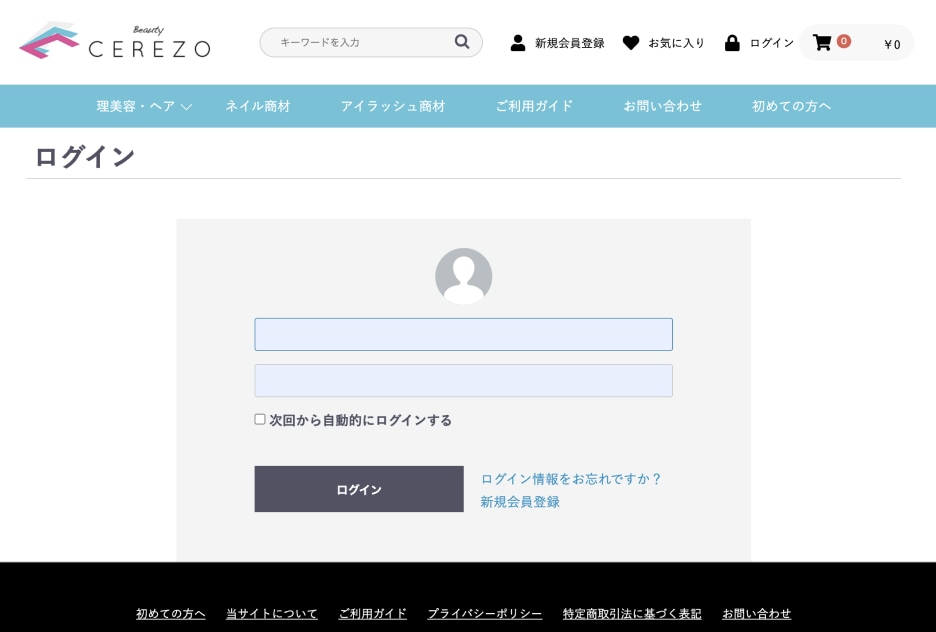Click the Beauty CEREZO logo

(x=115, y=41)
